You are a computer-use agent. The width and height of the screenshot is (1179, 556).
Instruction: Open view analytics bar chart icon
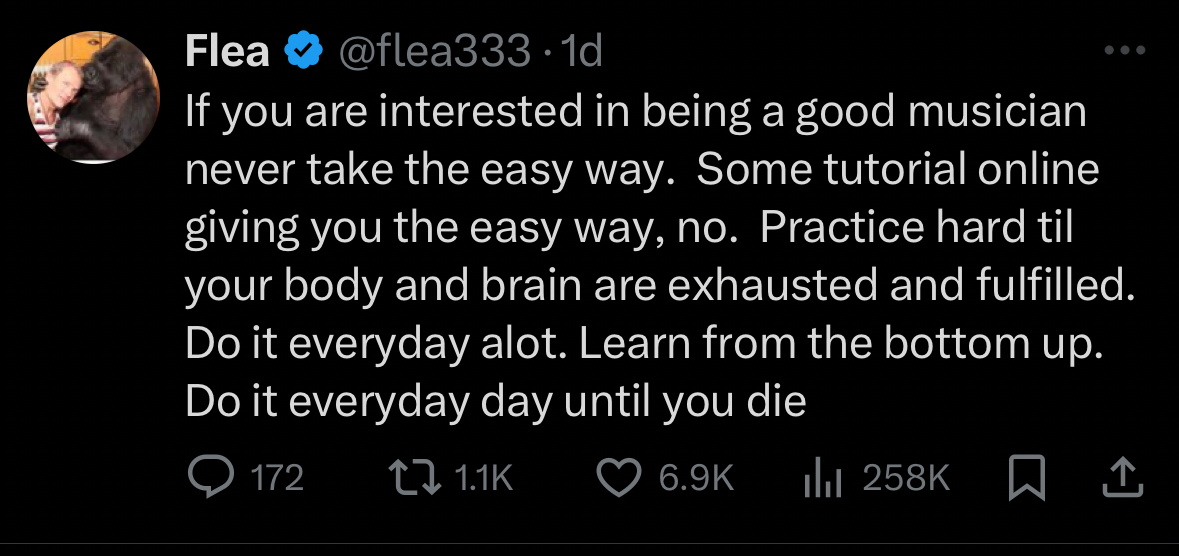[x=821, y=478]
